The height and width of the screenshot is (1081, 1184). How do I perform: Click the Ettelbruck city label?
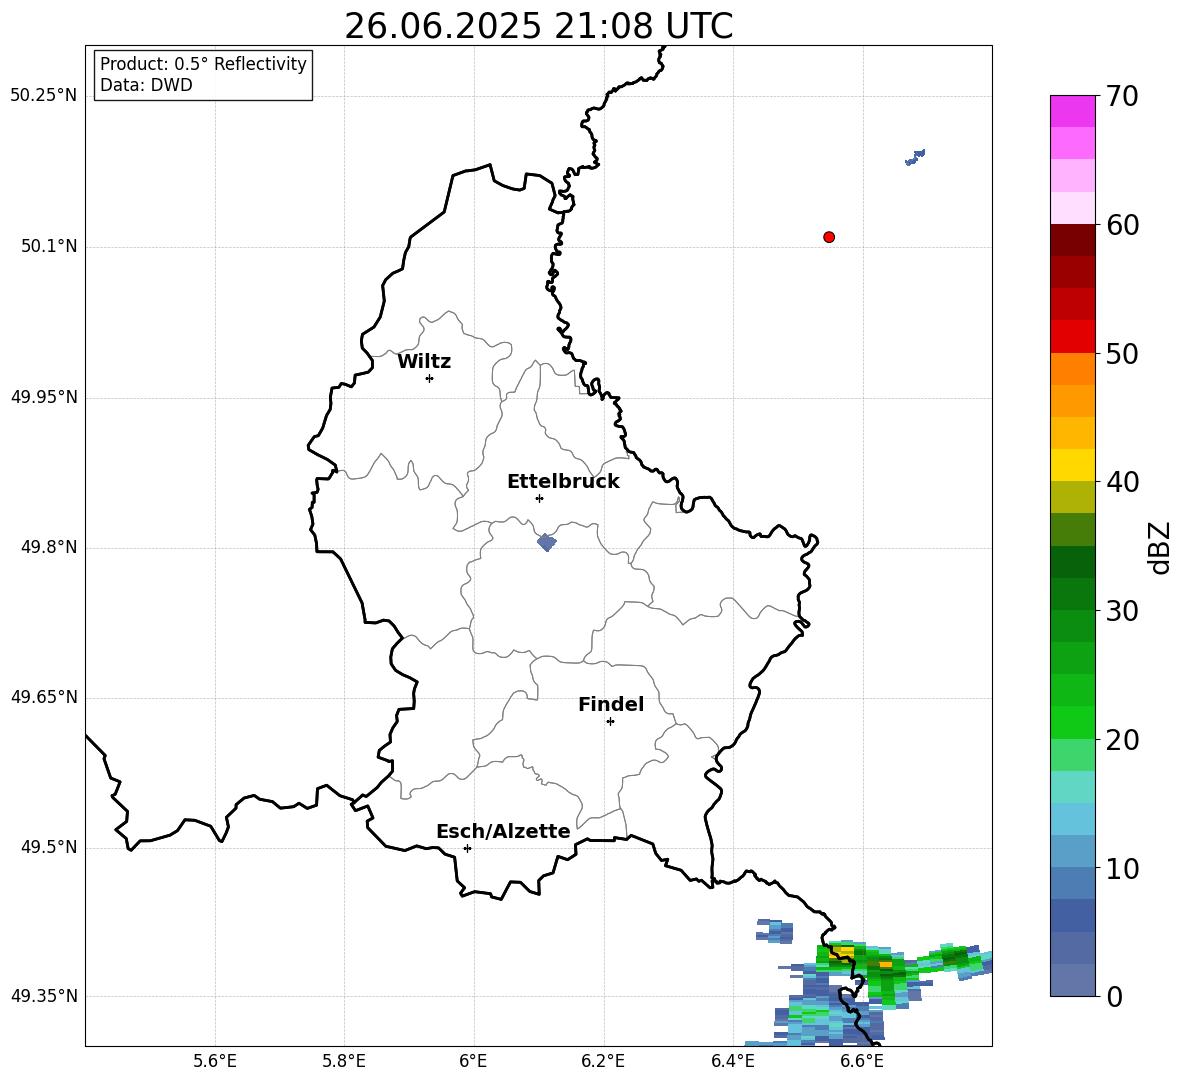point(563,482)
